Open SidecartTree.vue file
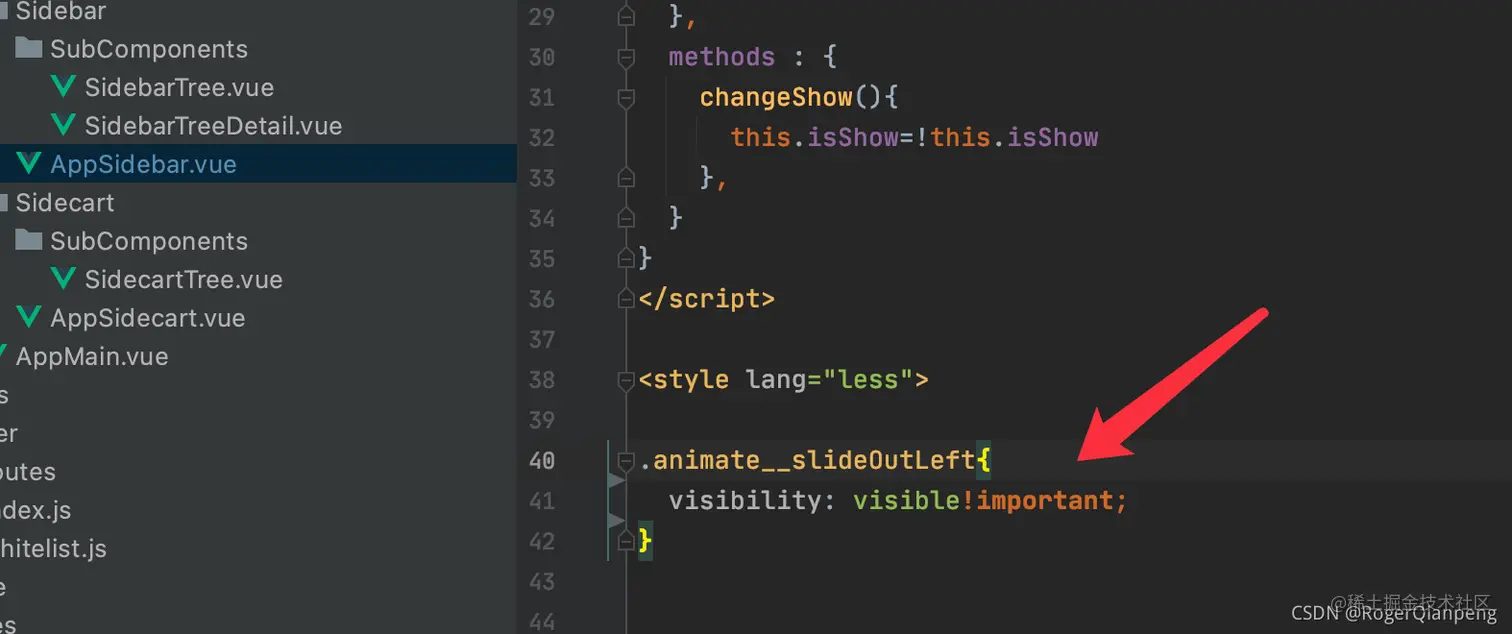Screen dimensions: 1512x634 tap(183, 280)
